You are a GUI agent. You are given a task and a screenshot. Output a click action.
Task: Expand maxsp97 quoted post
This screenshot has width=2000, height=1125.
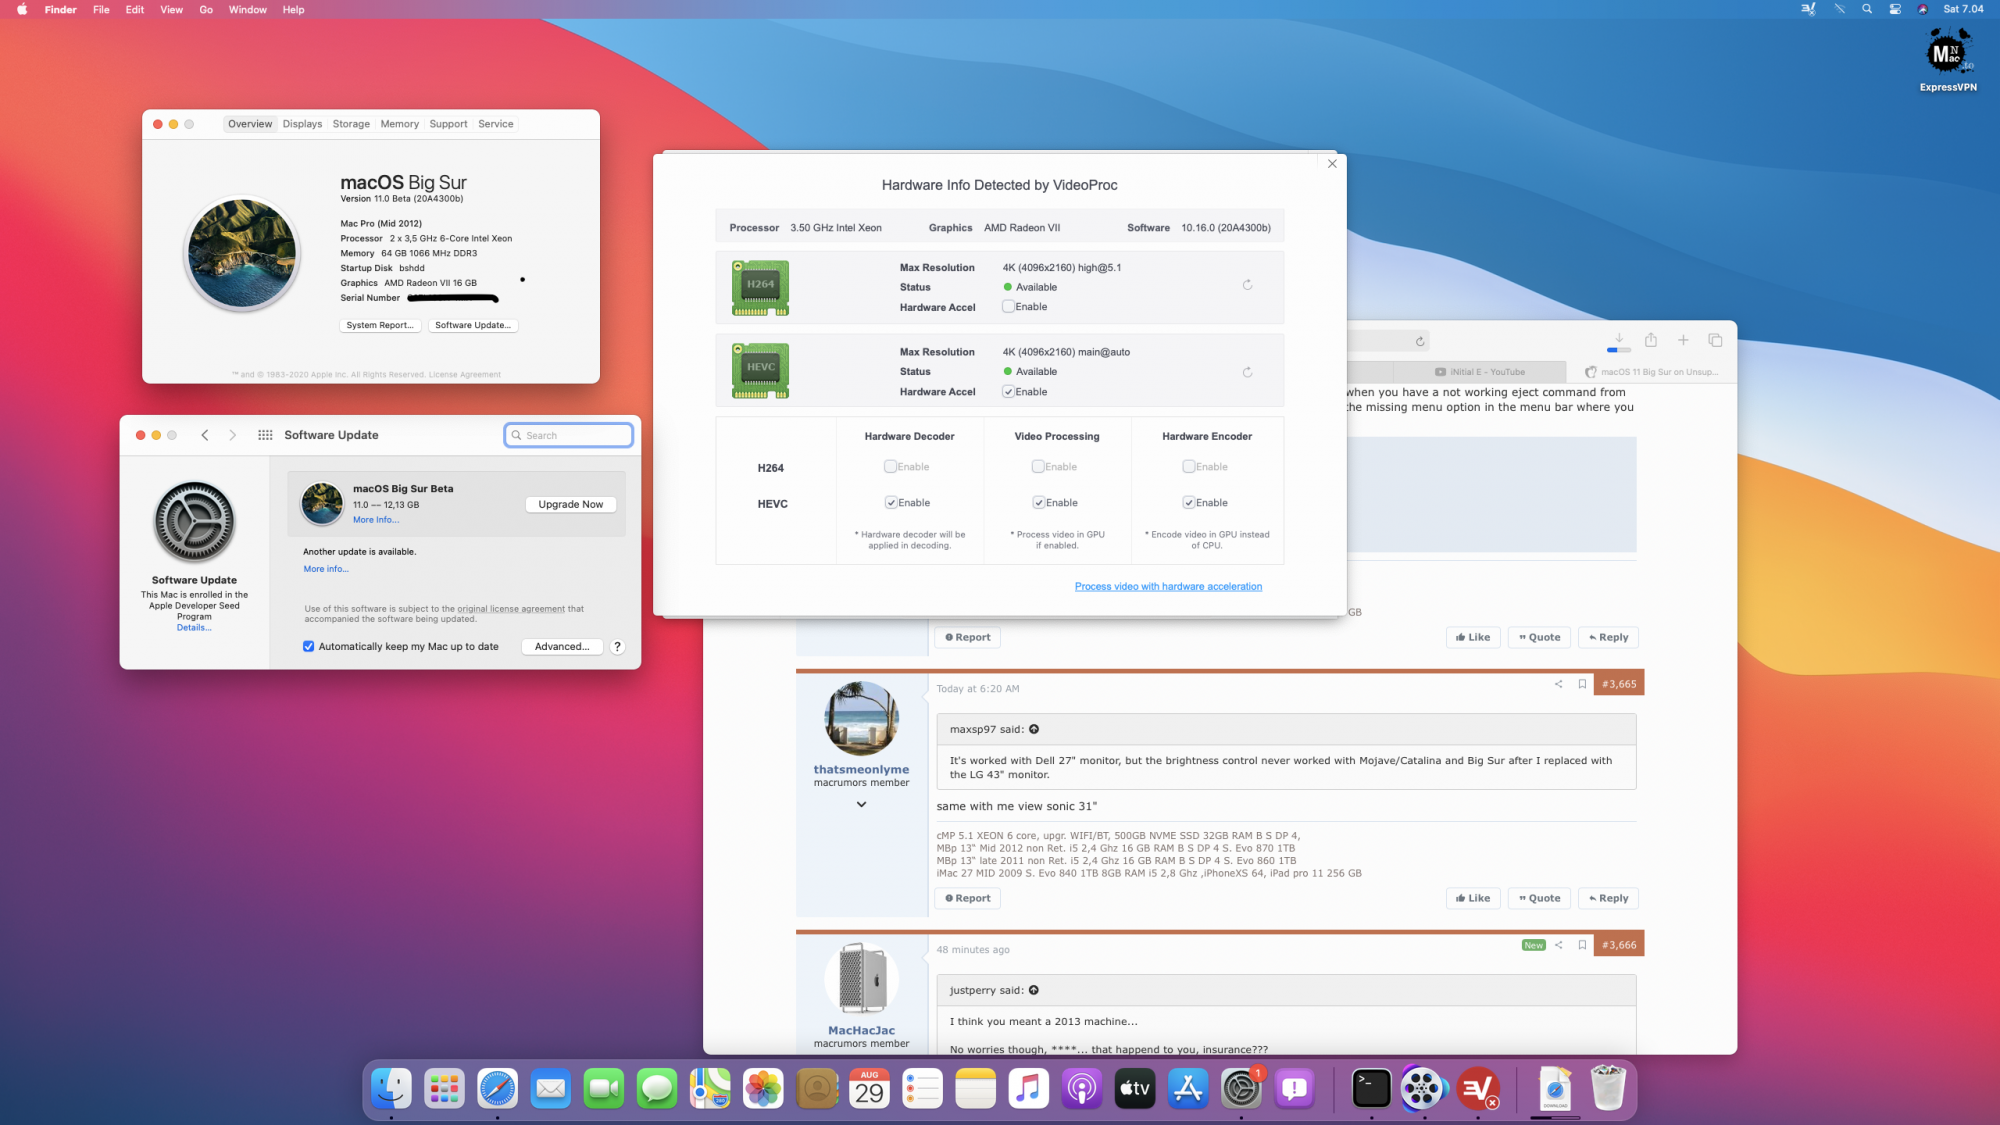coord(1034,729)
